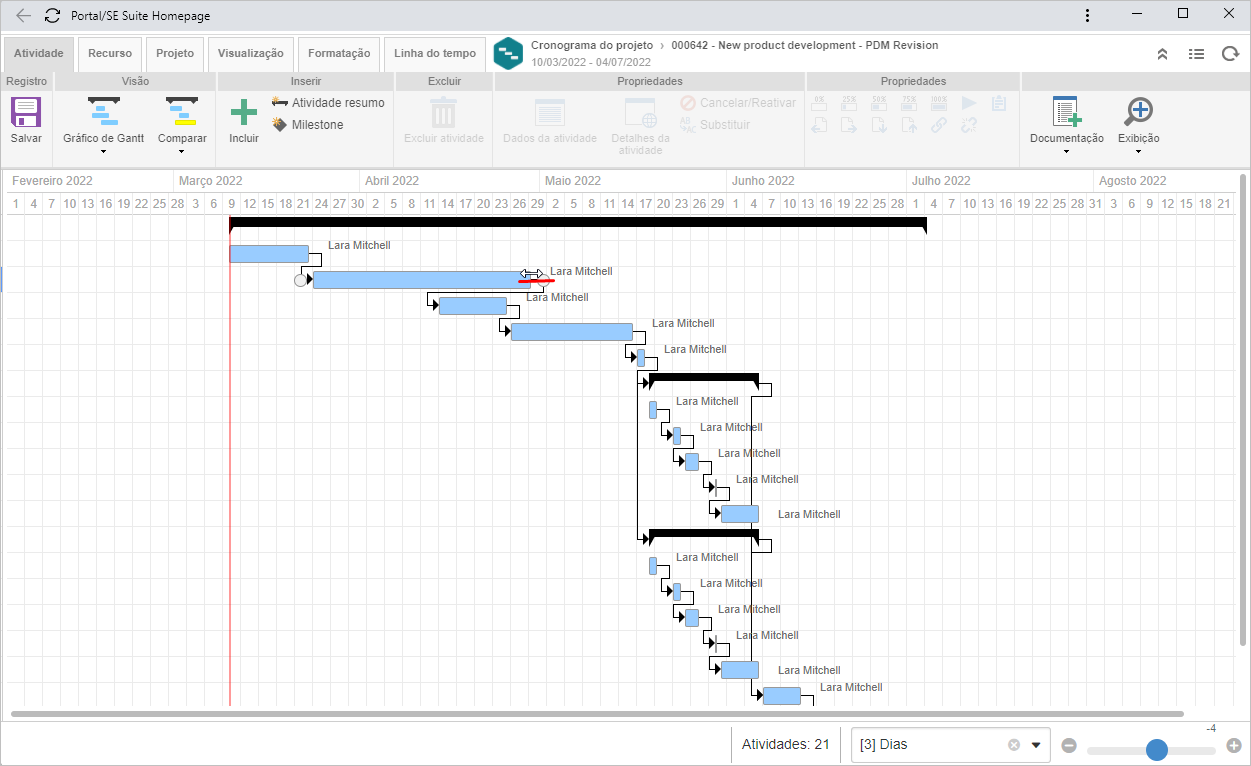The height and width of the screenshot is (766, 1251).
Task: Click the move-up page icon
Action: coord(909,125)
